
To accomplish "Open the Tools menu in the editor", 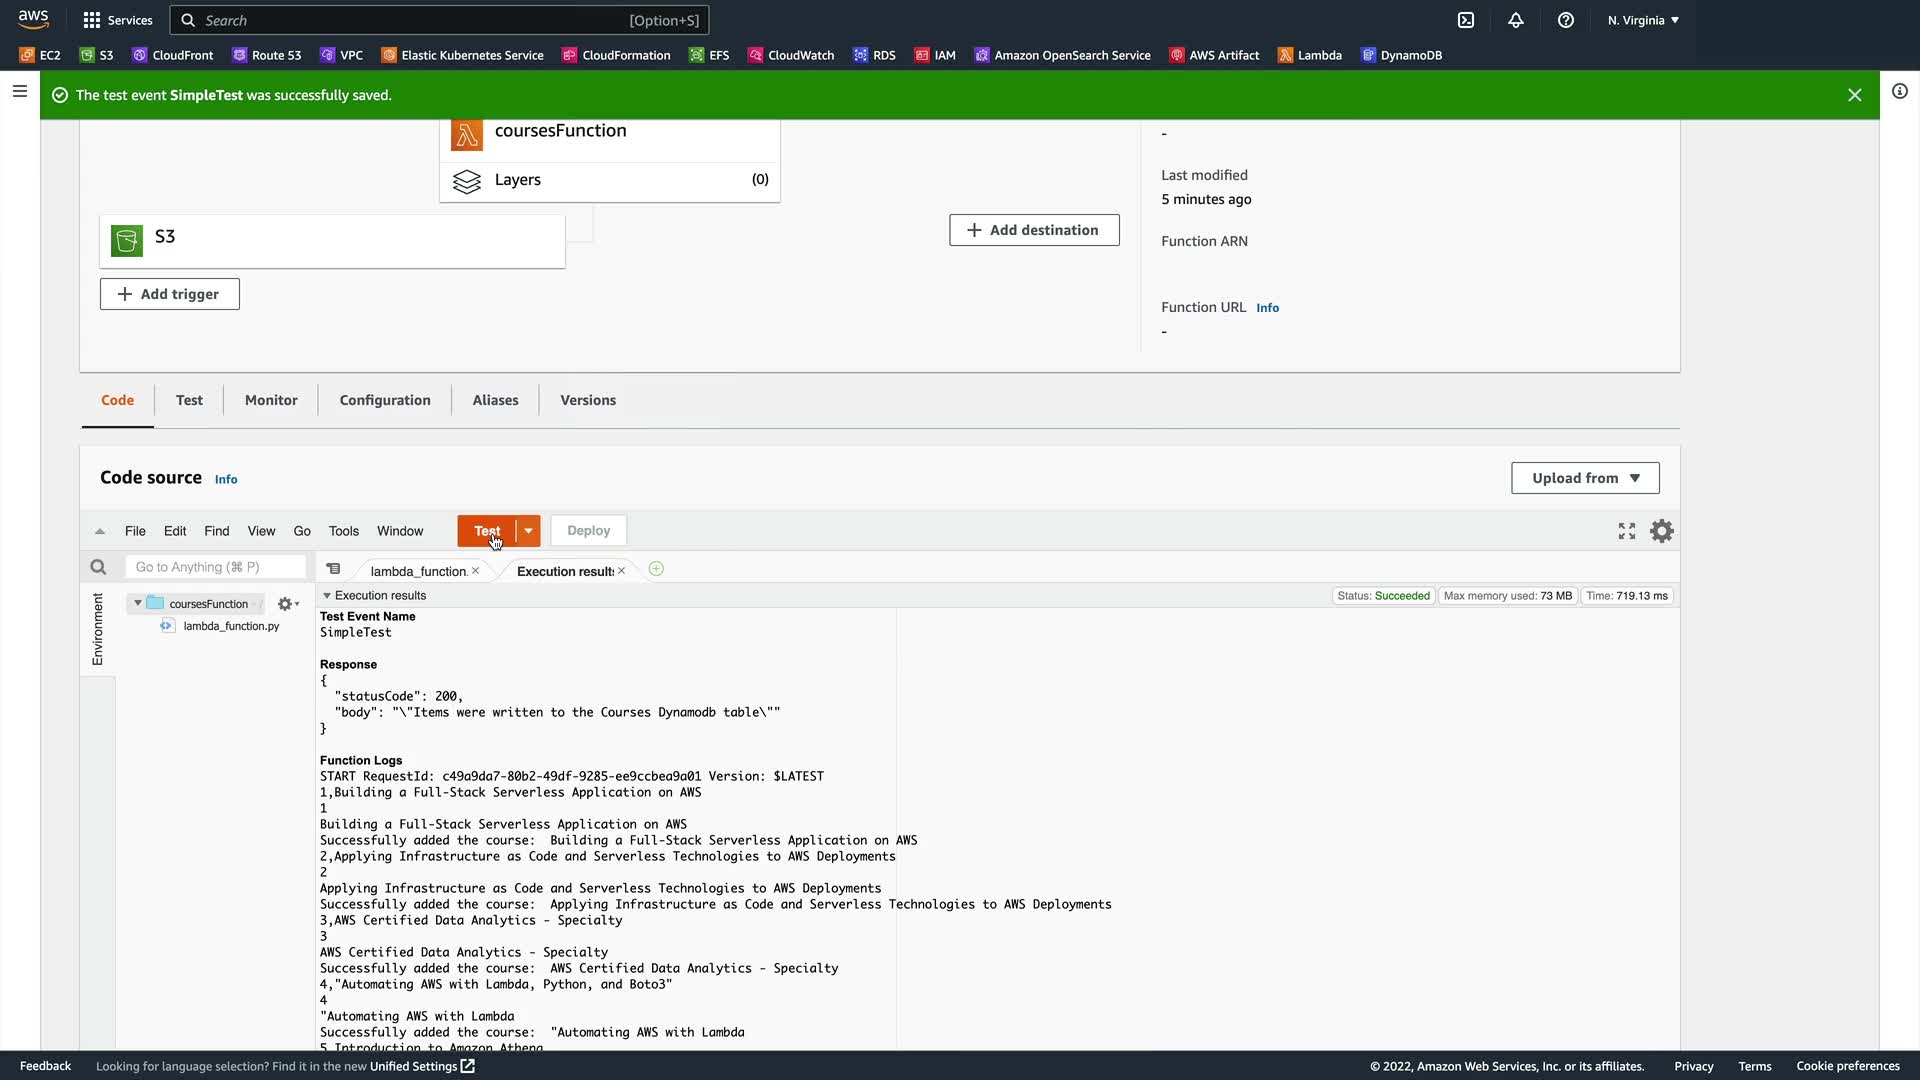I will (343, 531).
